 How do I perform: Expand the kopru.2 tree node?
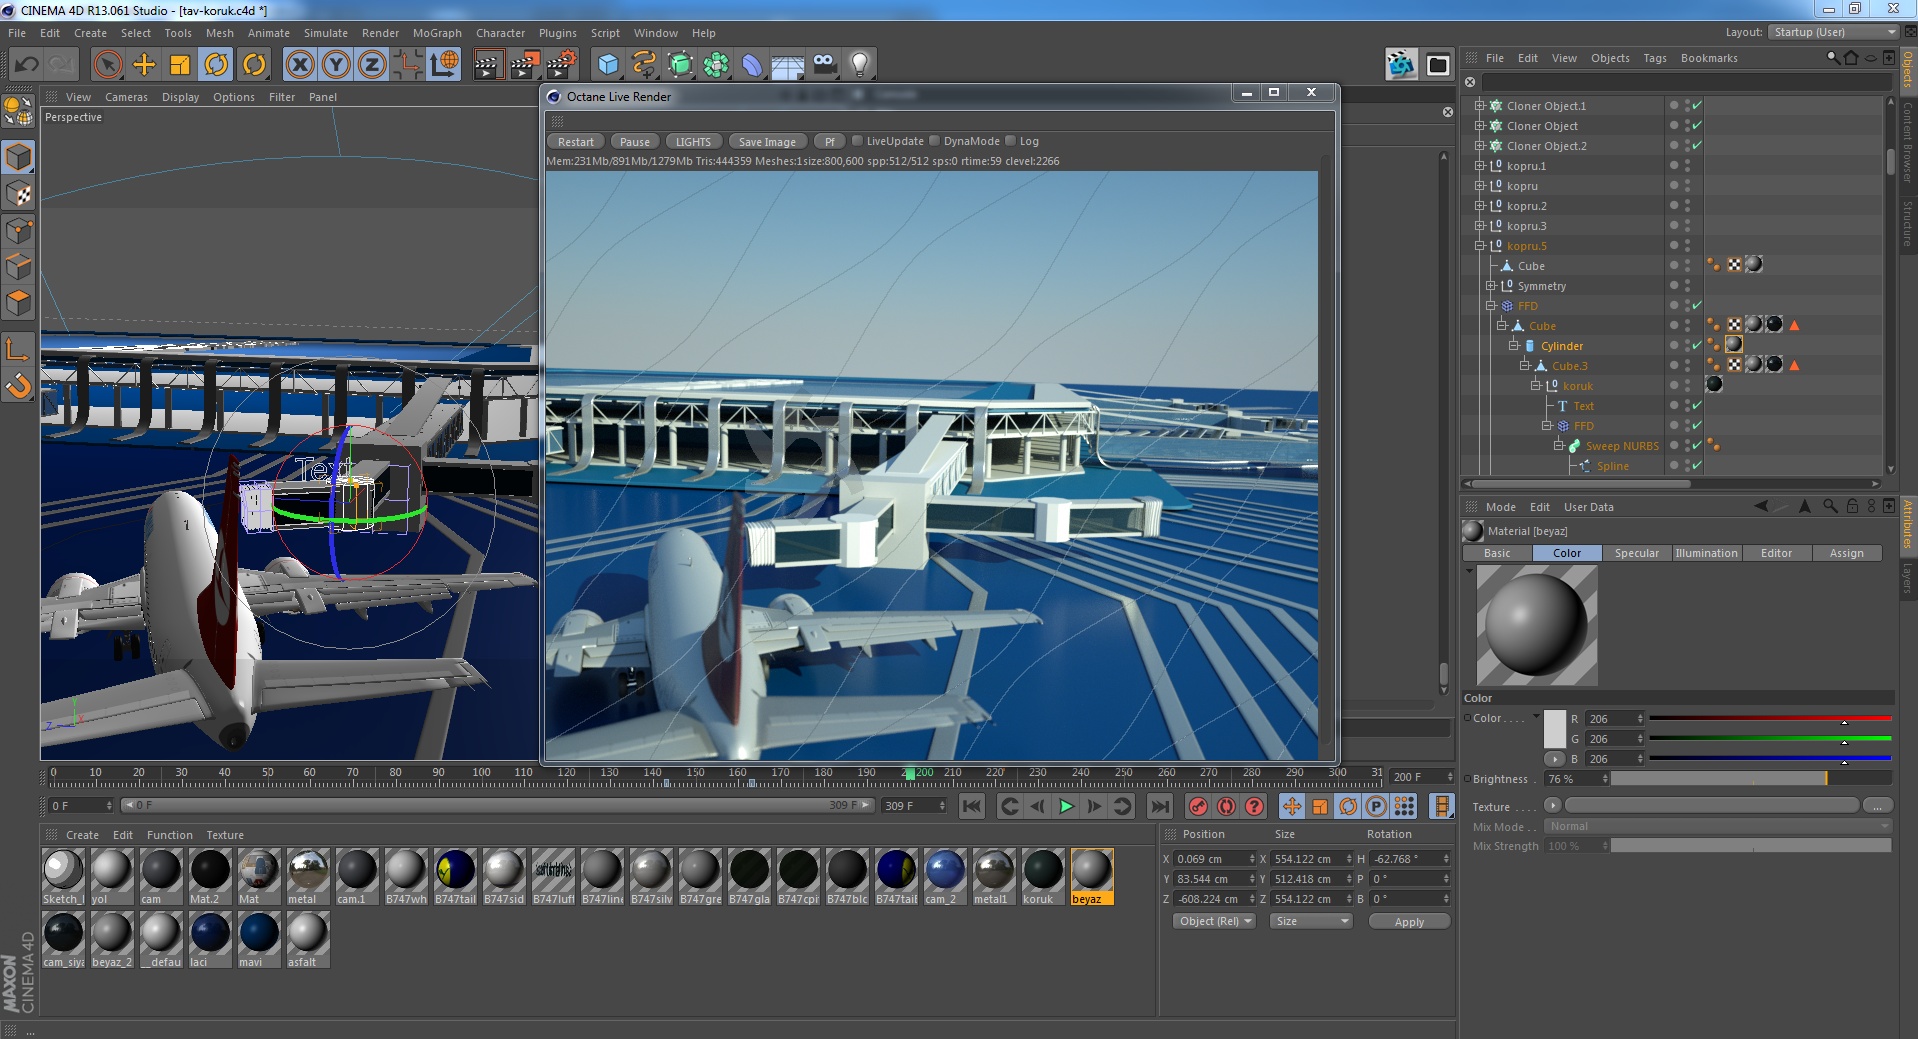tap(1480, 206)
